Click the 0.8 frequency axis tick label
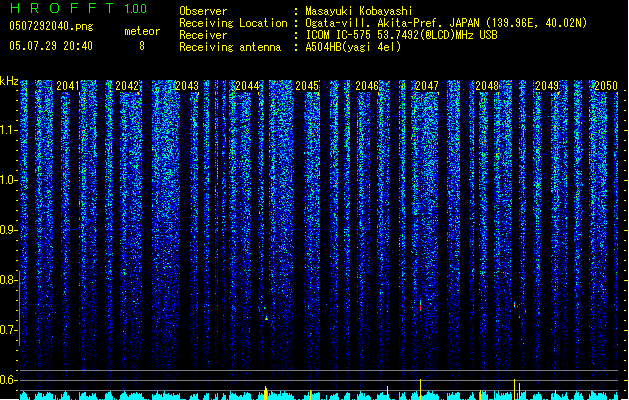The image size is (629, 400). pos(8,280)
